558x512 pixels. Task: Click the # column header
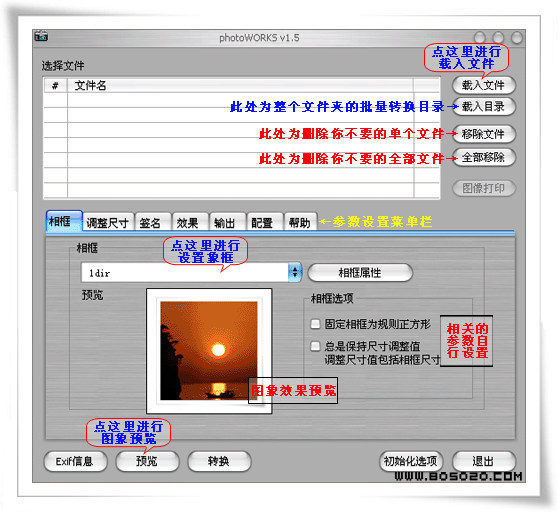tap(56, 85)
